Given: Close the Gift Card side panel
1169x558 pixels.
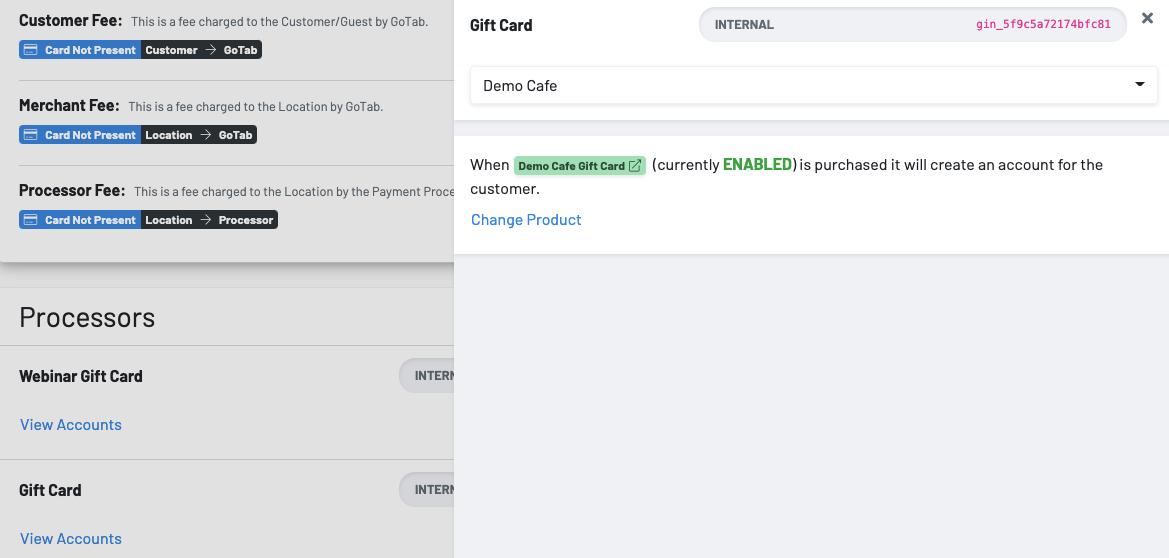Looking at the screenshot, I should pos(1147,17).
